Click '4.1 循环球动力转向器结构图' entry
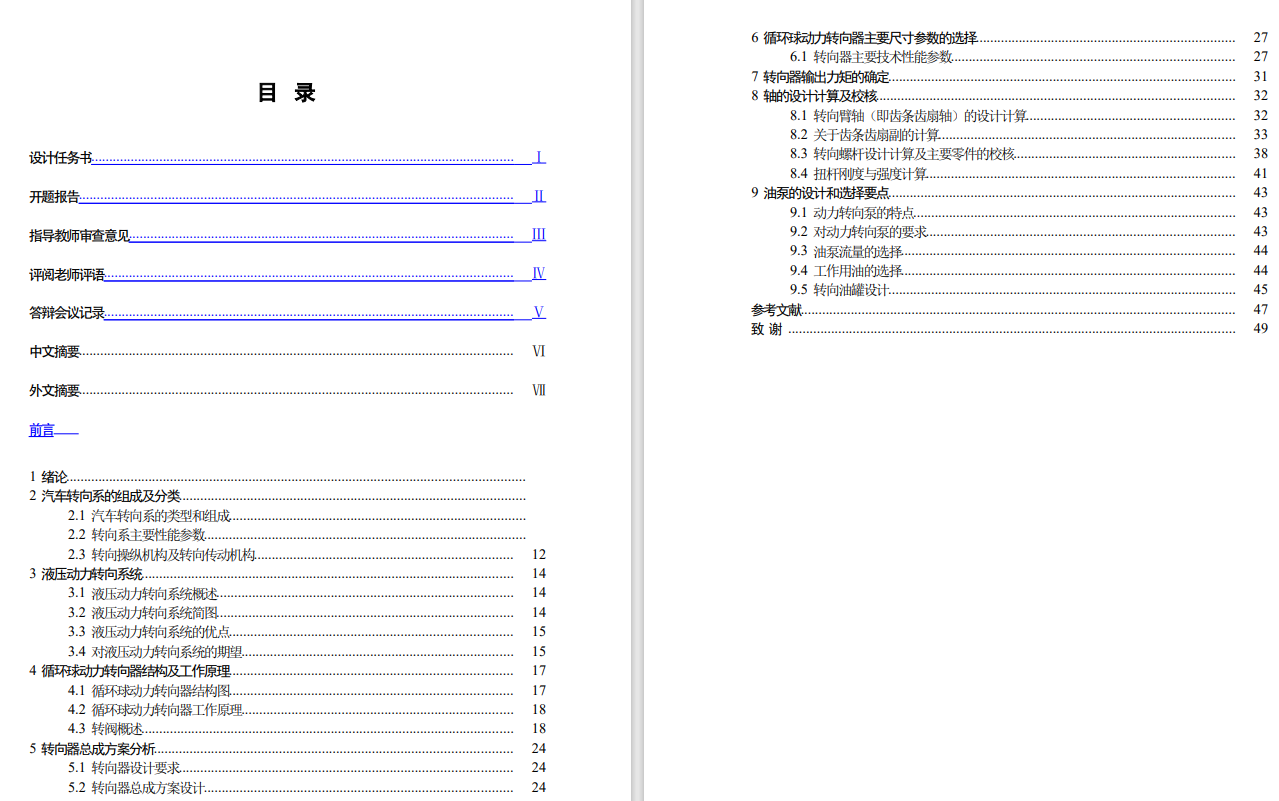This screenshot has height=801, width=1279. click(x=307, y=690)
